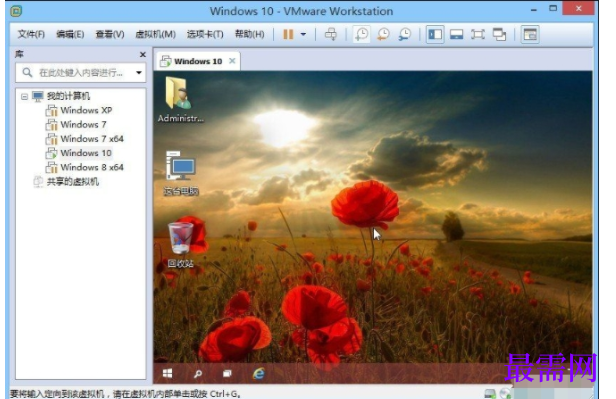Click the VMware Workstation app icon

point(16,11)
